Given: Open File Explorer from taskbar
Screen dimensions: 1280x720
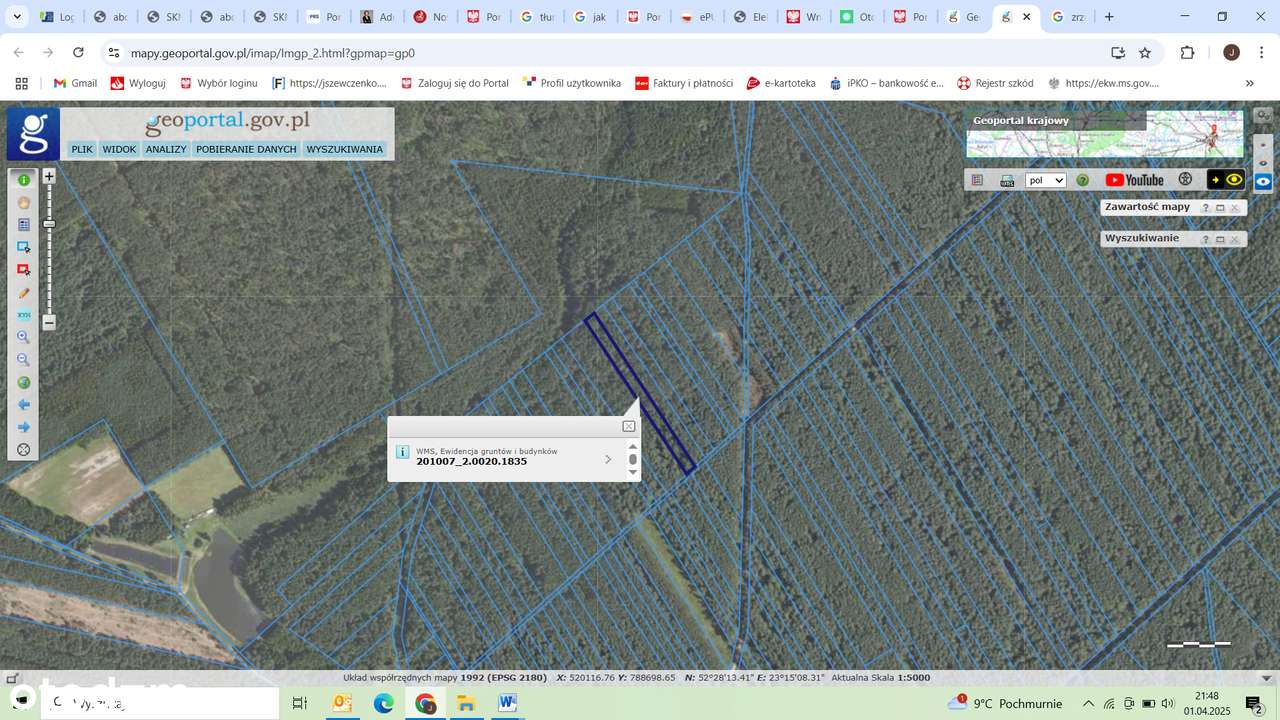Looking at the screenshot, I should (466, 704).
